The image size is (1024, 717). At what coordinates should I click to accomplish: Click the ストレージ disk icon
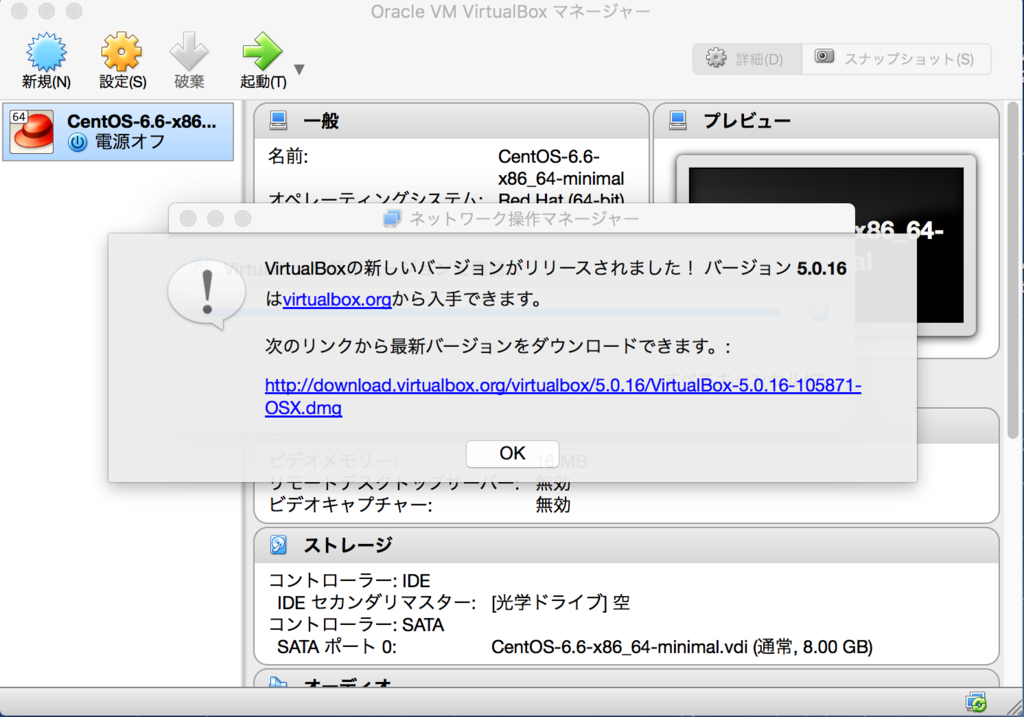click(279, 545)
